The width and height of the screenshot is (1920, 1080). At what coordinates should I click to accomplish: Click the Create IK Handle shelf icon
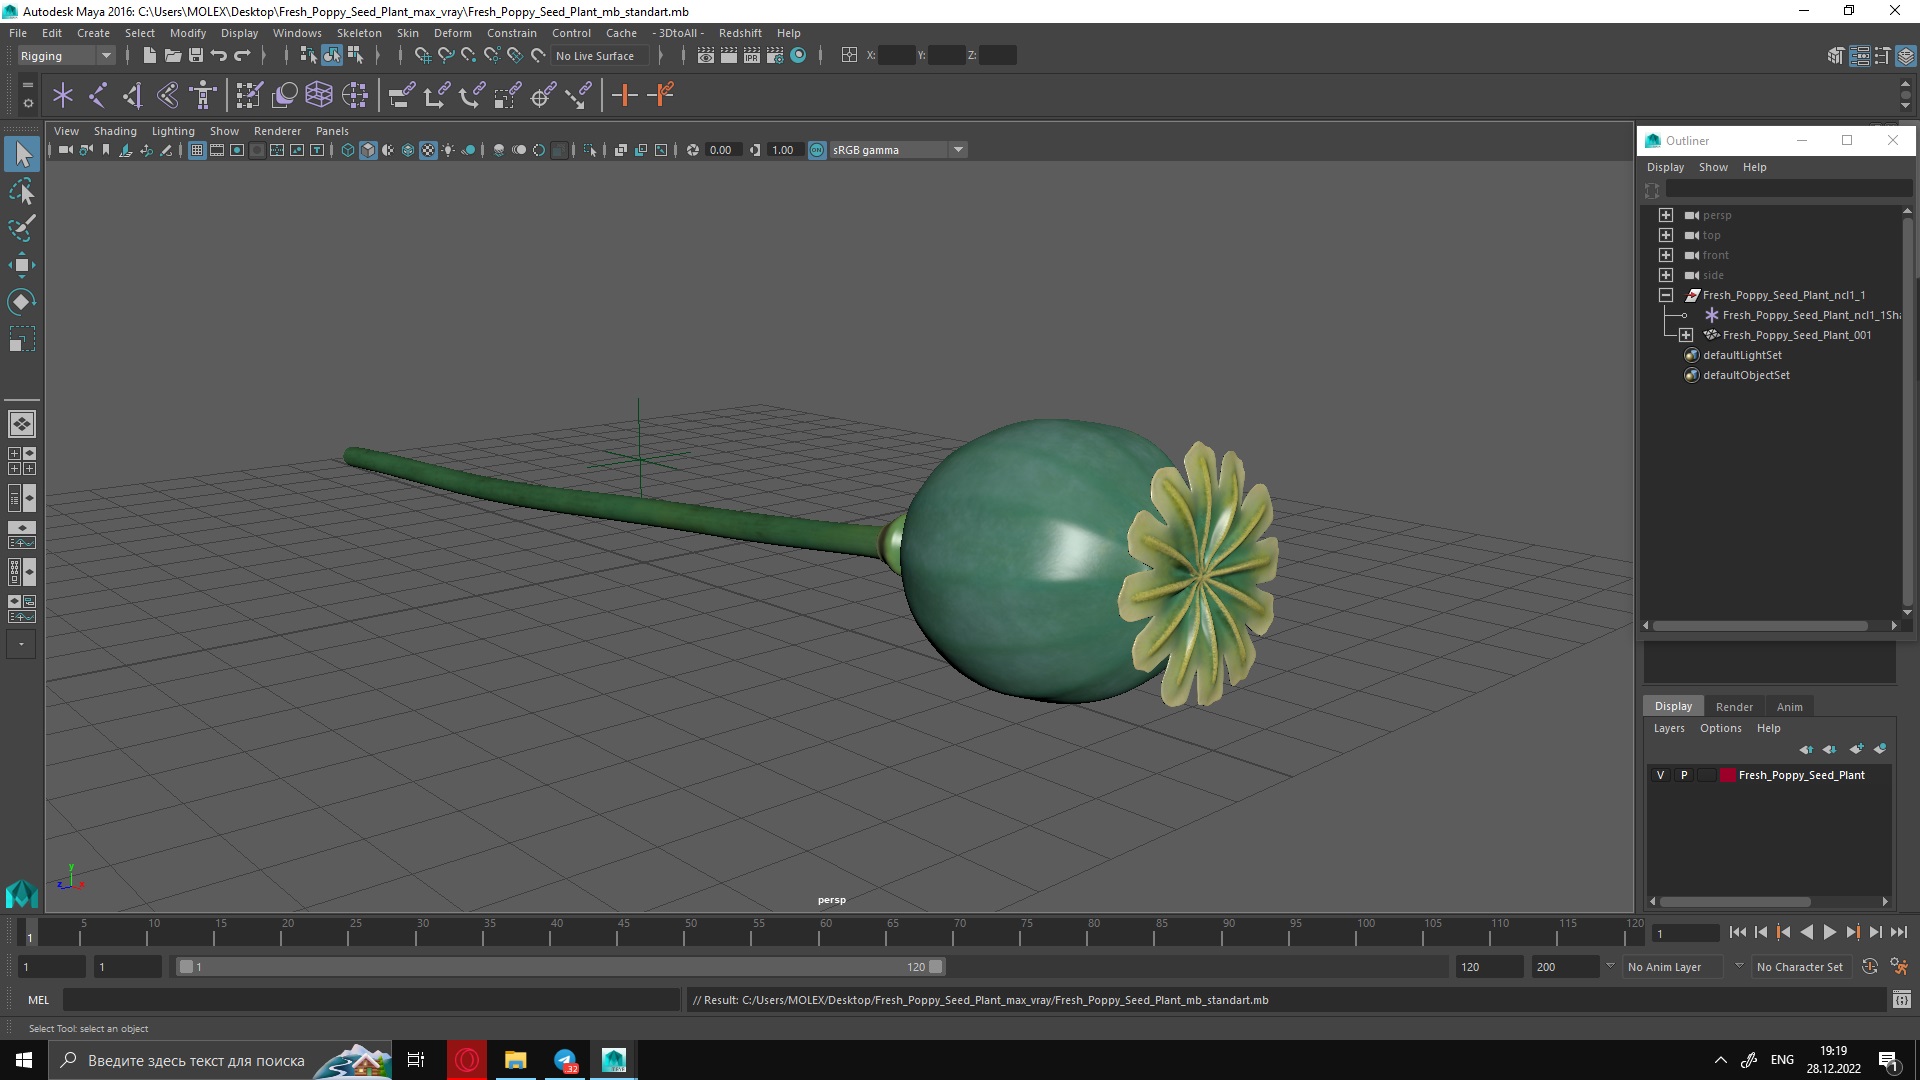[x=168, y=96]
